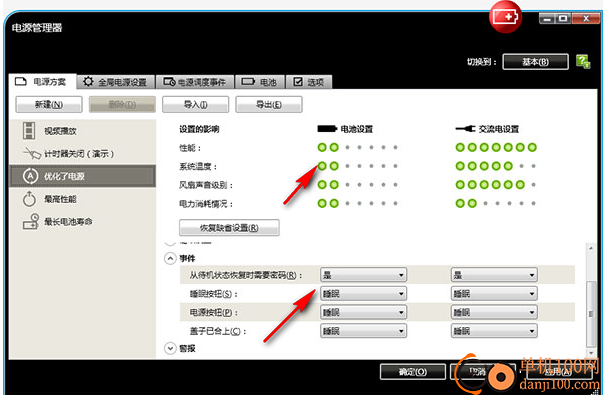The height and width of the screenshot is (395, 603).
Task: Click the 系统温度 label
Action: (x=198, y=167)
